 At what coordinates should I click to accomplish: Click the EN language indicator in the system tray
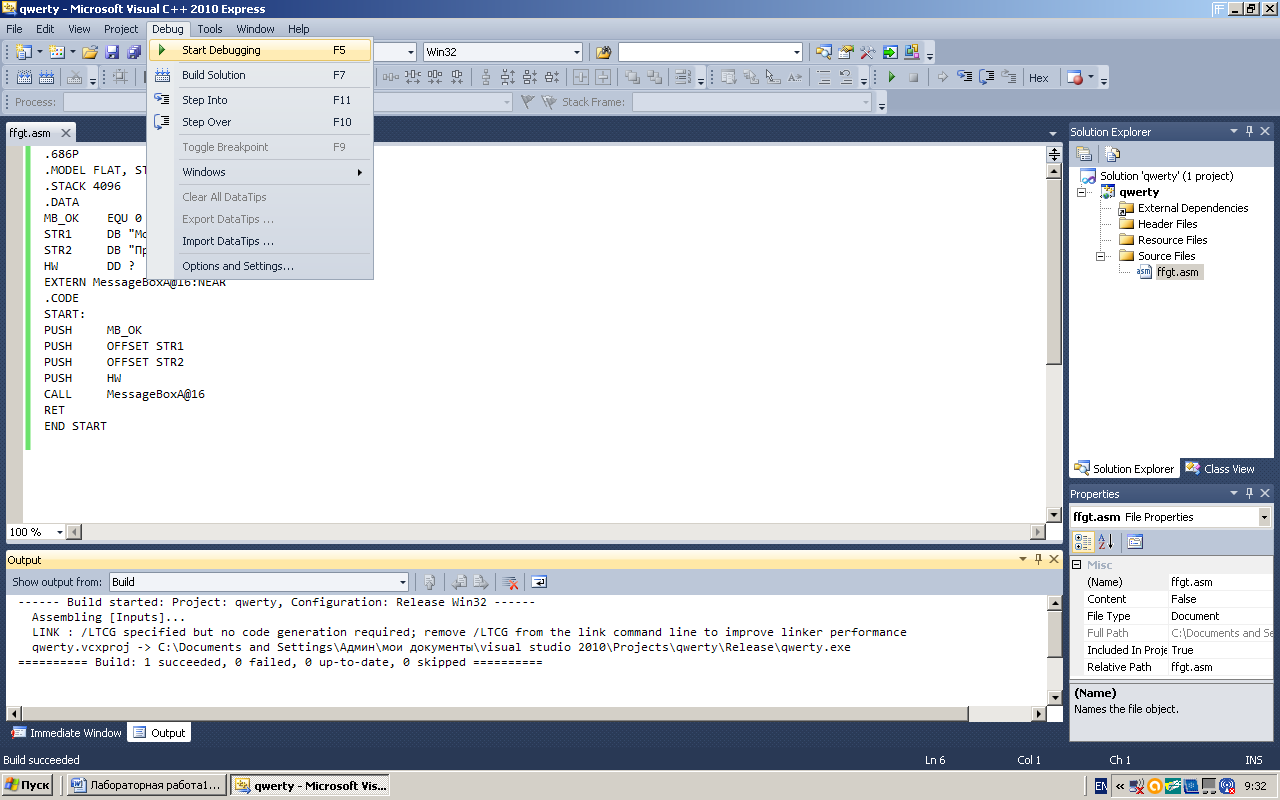click(x=1101, y=786)
